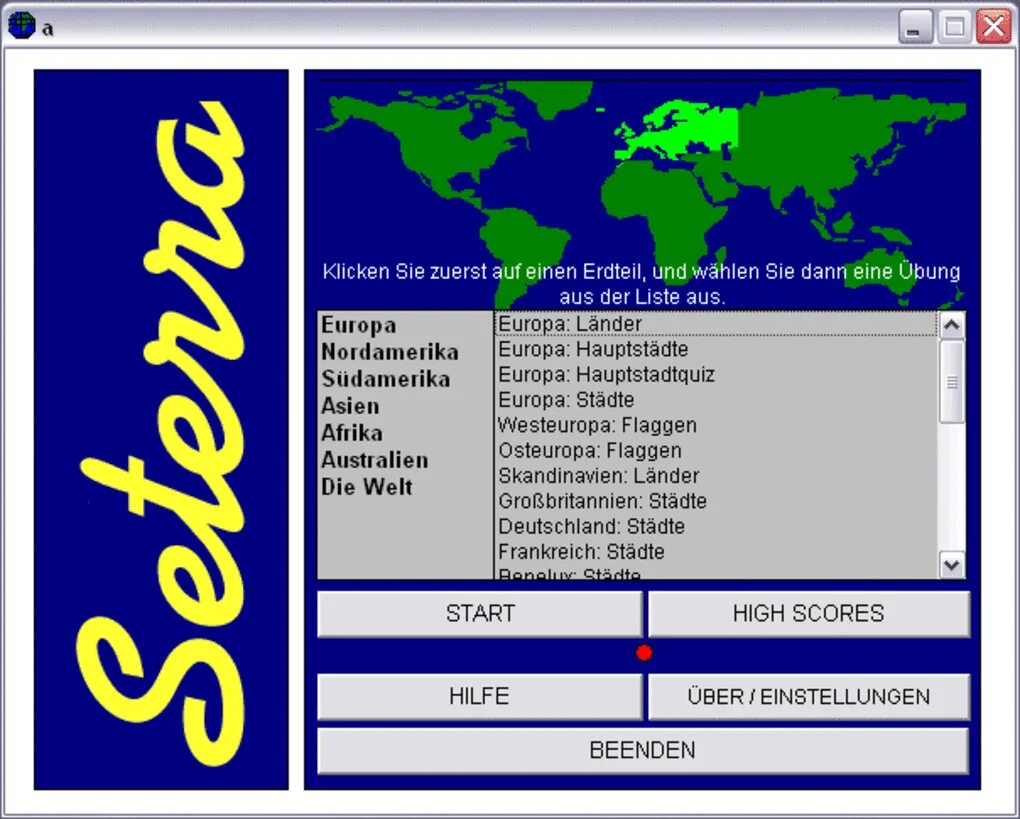Open the HIGH SCORES screen
This screenshot has height=819, width=1020.
coord(809,613)
